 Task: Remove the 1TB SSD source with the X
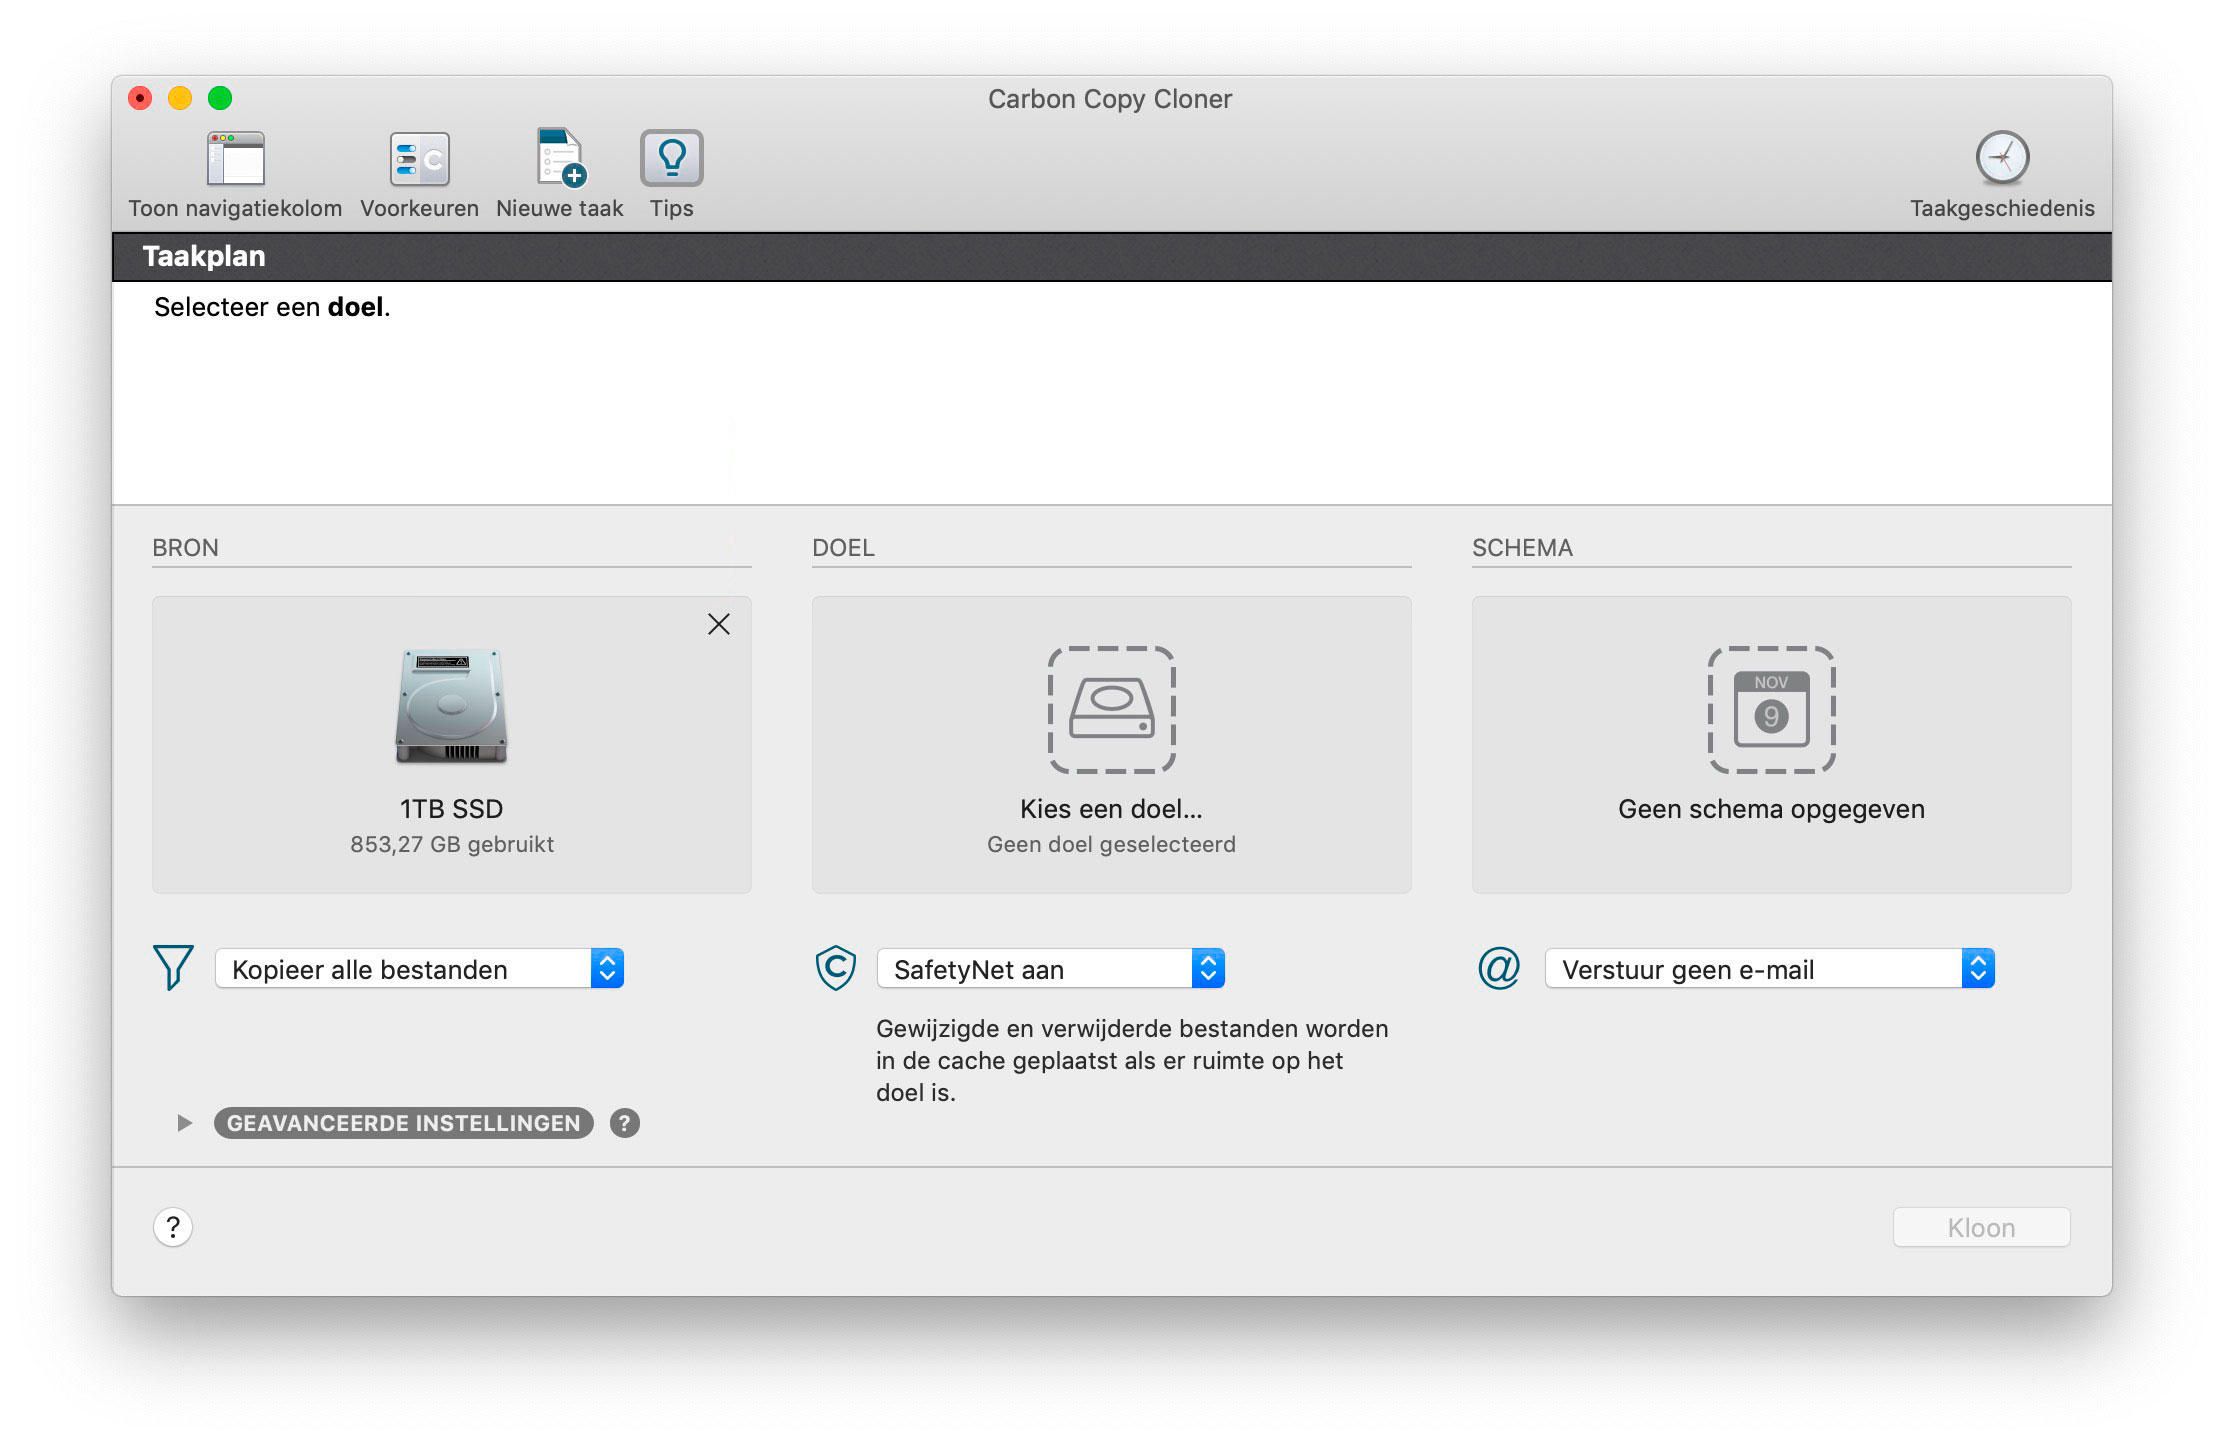[718, 624]
